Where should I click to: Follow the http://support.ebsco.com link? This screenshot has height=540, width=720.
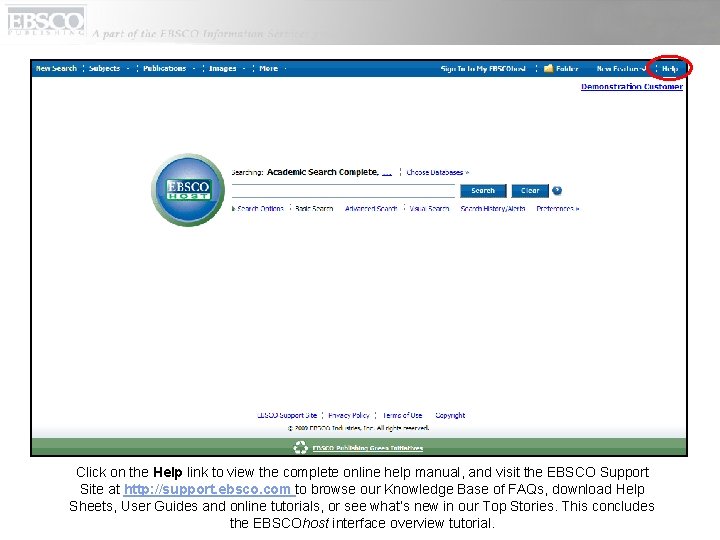click(x=209, y=489)
